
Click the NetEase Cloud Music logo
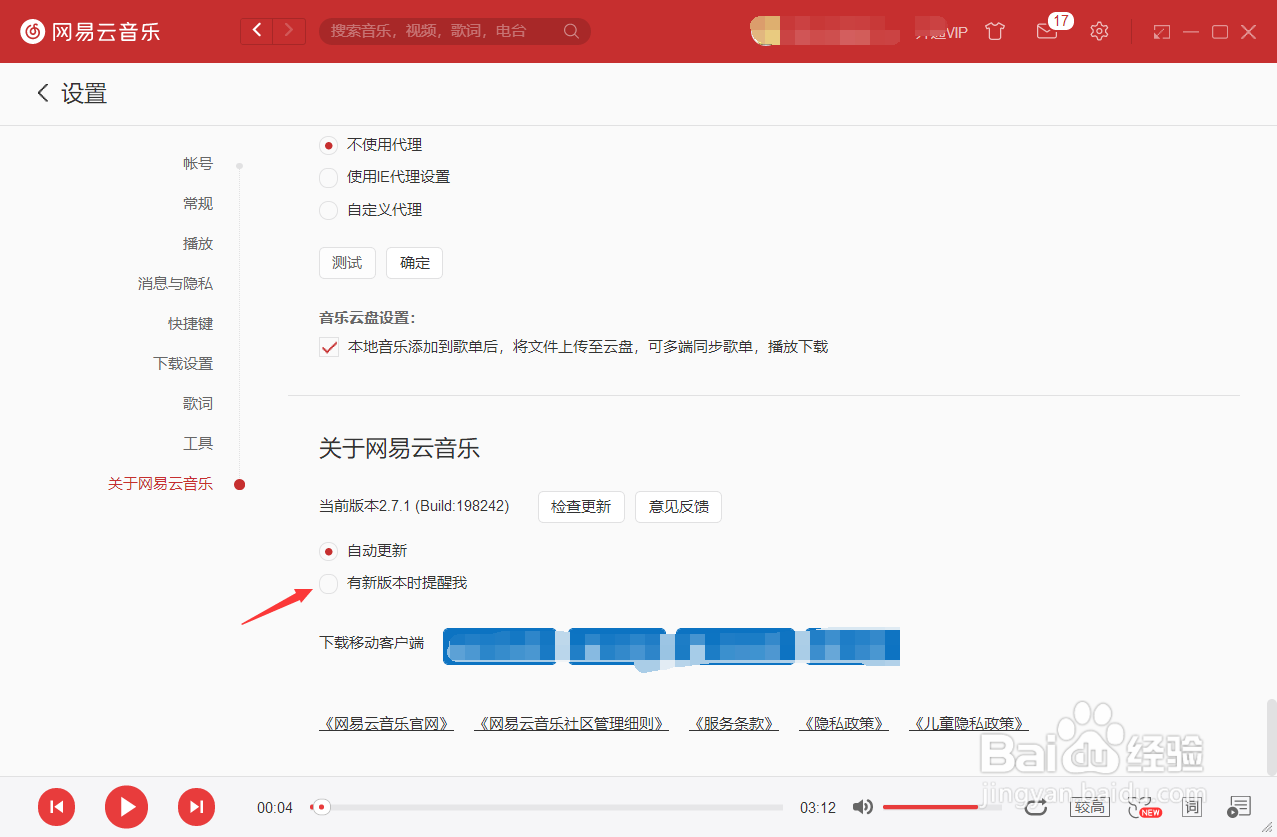90,31
